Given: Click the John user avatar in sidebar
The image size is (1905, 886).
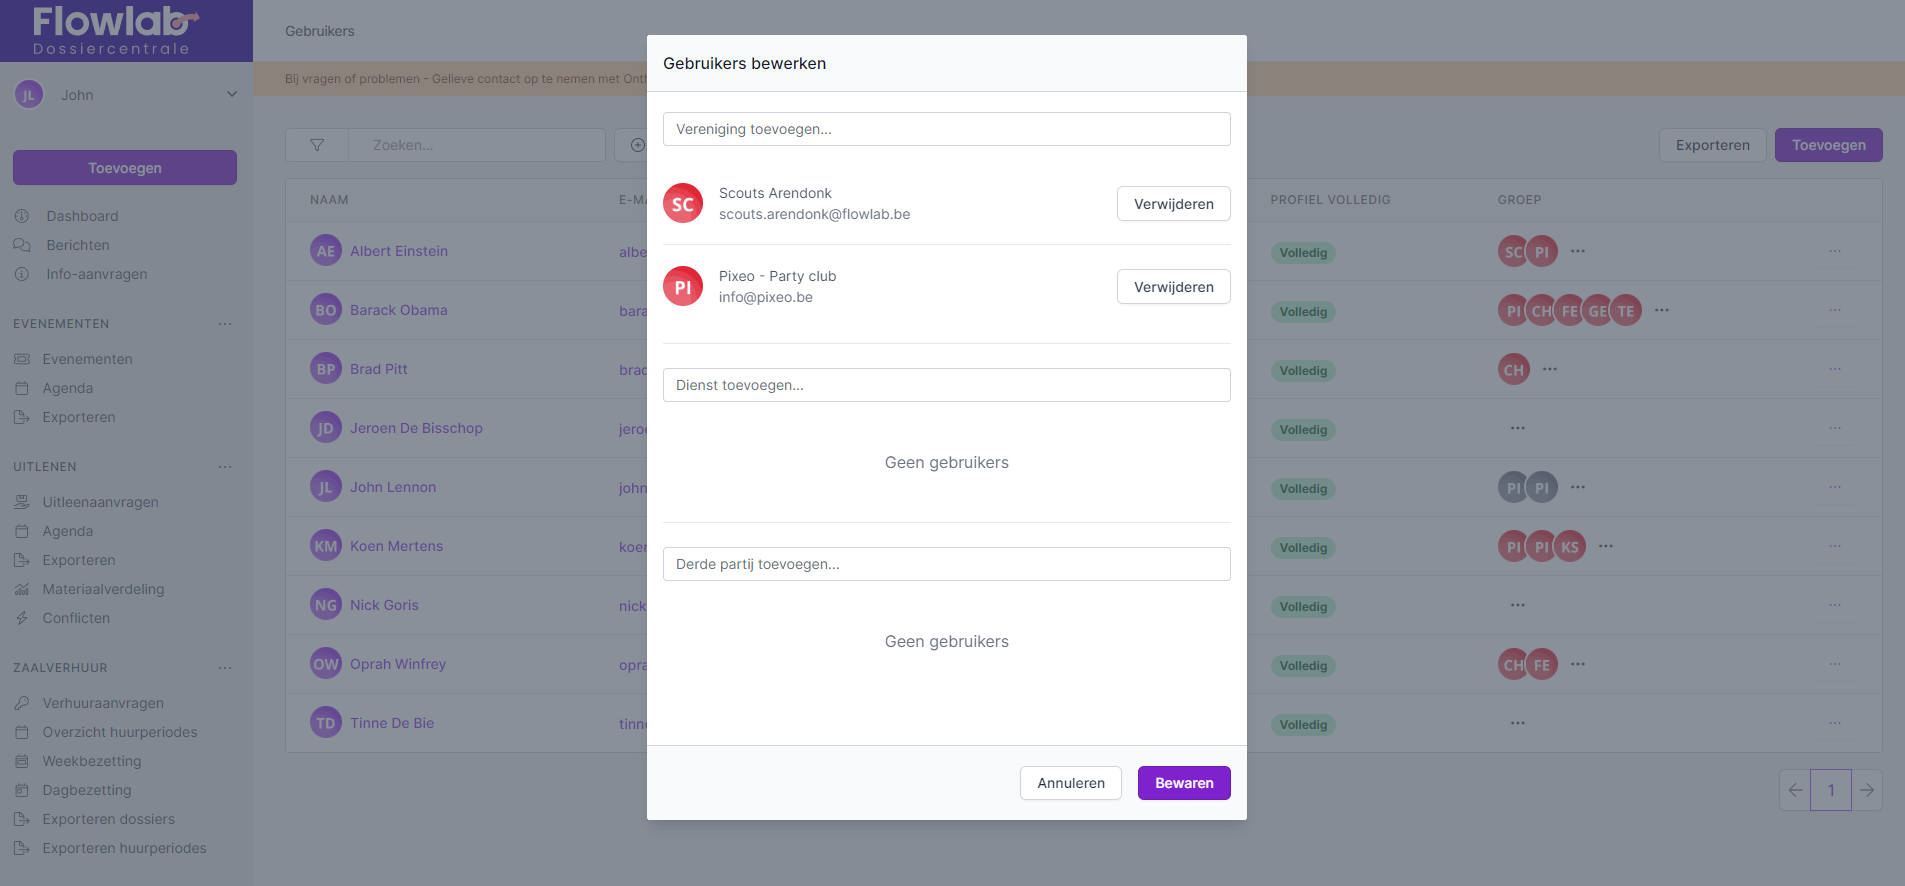Looking at the screenshot, I should (x=29, y=95).
